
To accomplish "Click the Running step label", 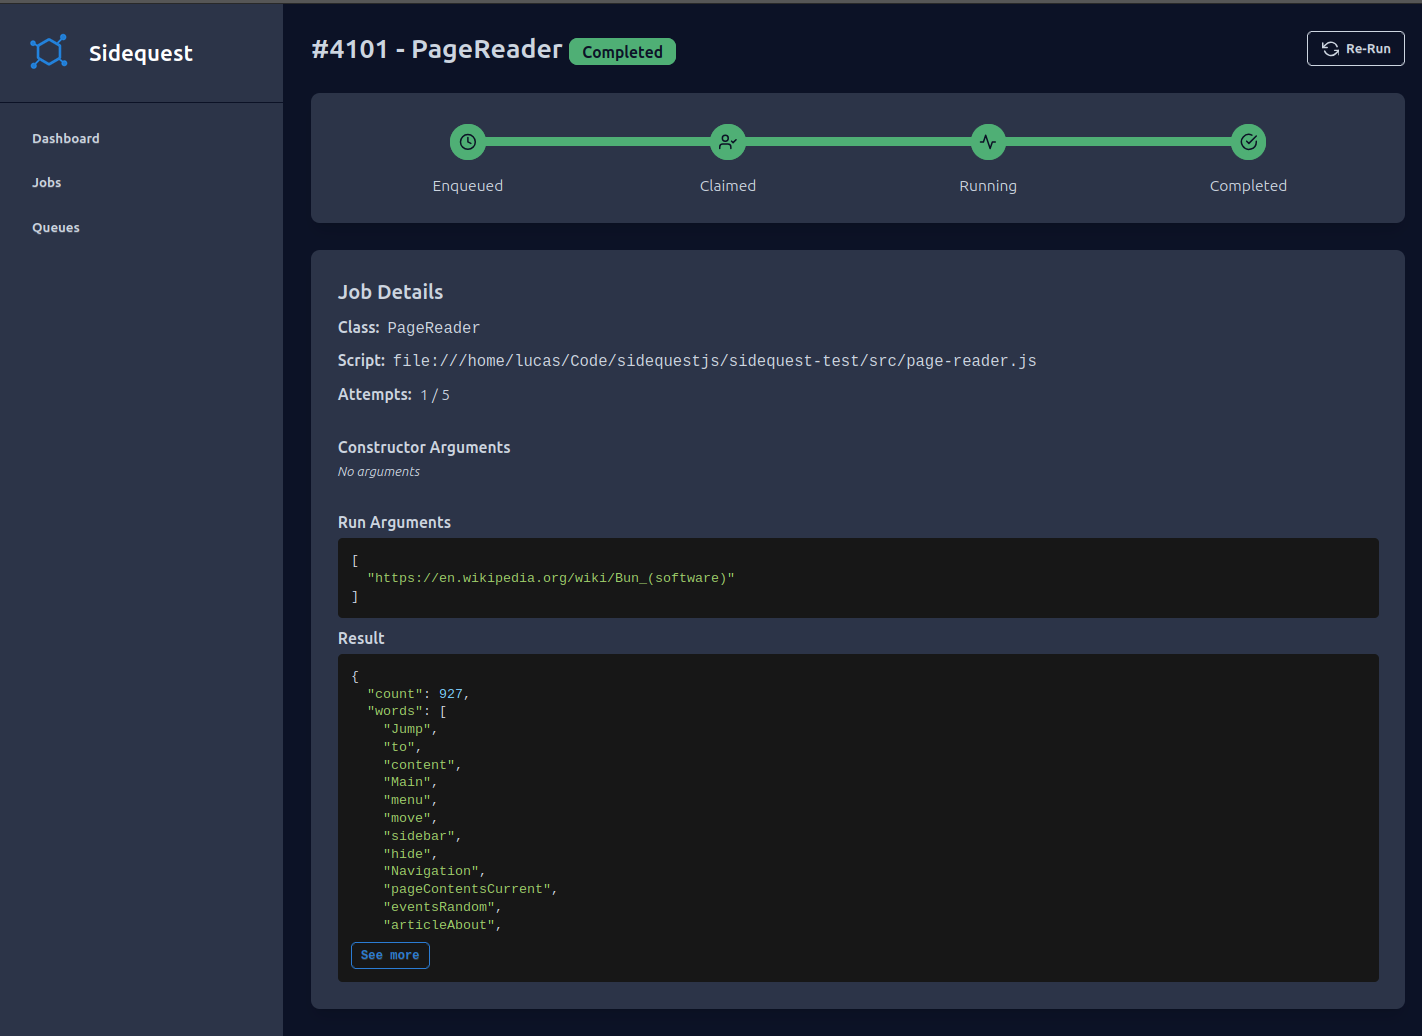I will 988,186.
